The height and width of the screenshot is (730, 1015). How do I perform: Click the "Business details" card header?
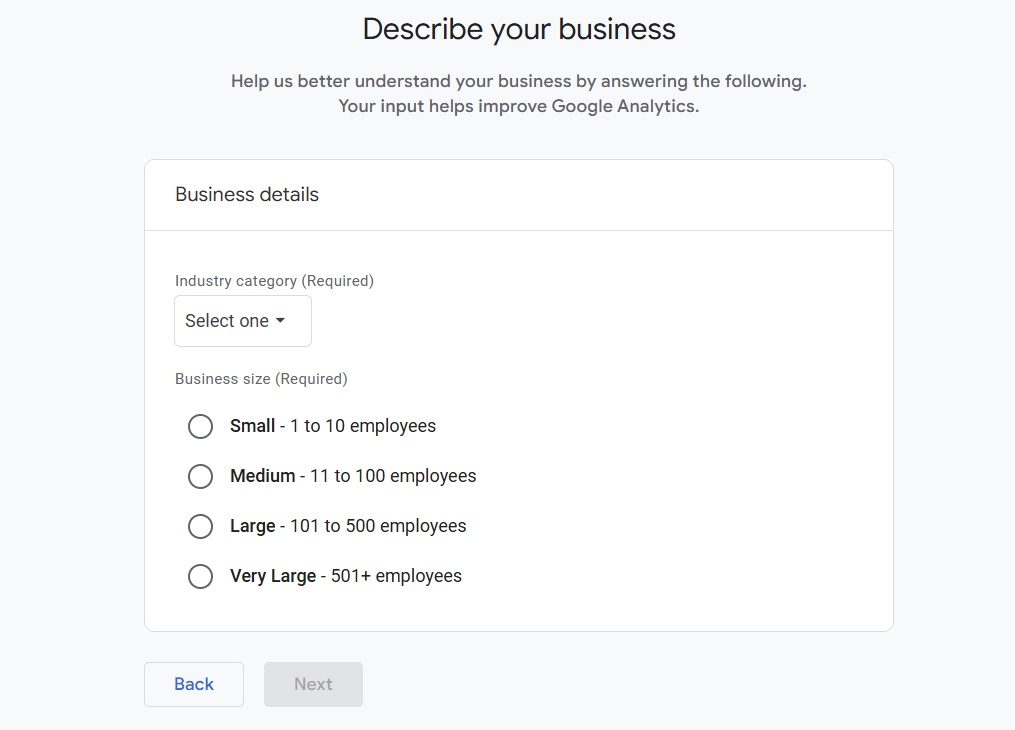pos(247,195)
